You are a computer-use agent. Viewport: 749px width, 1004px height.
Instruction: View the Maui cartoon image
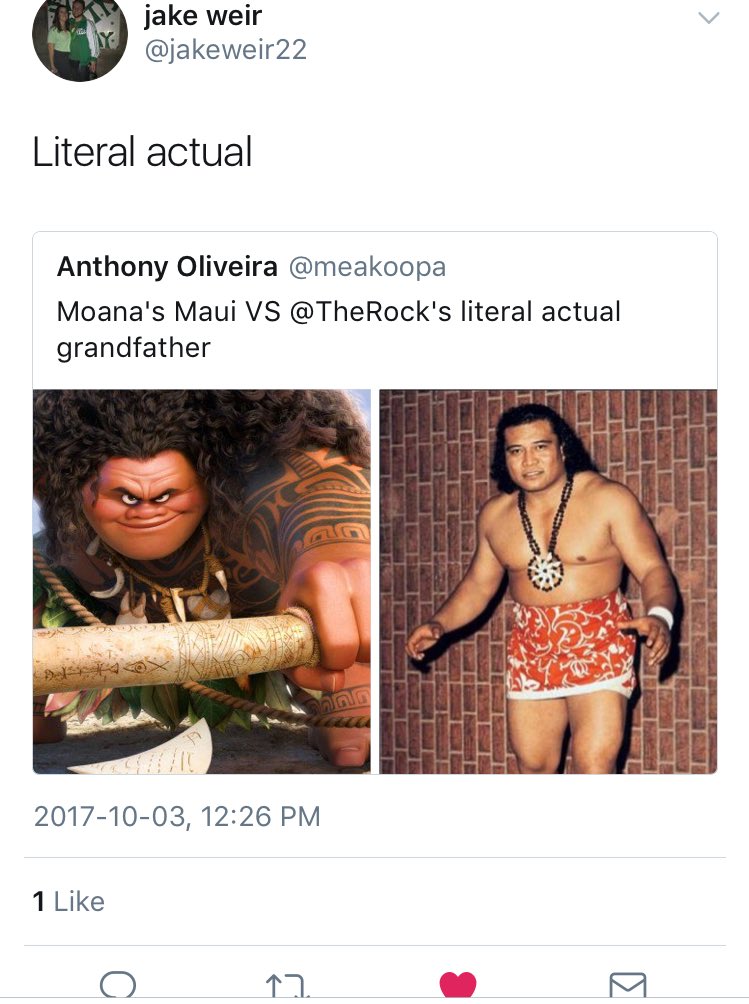202,581
